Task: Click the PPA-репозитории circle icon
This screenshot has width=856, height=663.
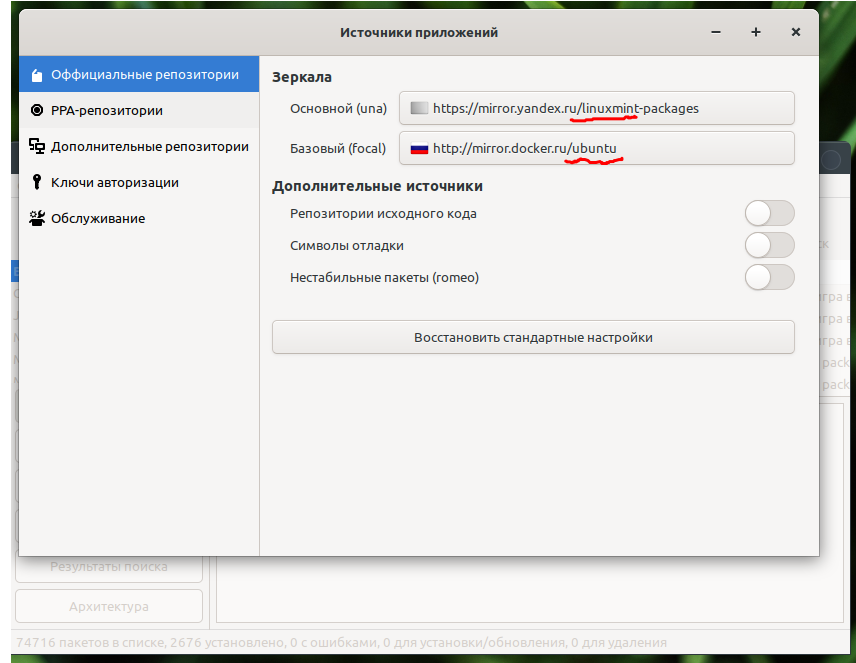Action: pos(37,110)
